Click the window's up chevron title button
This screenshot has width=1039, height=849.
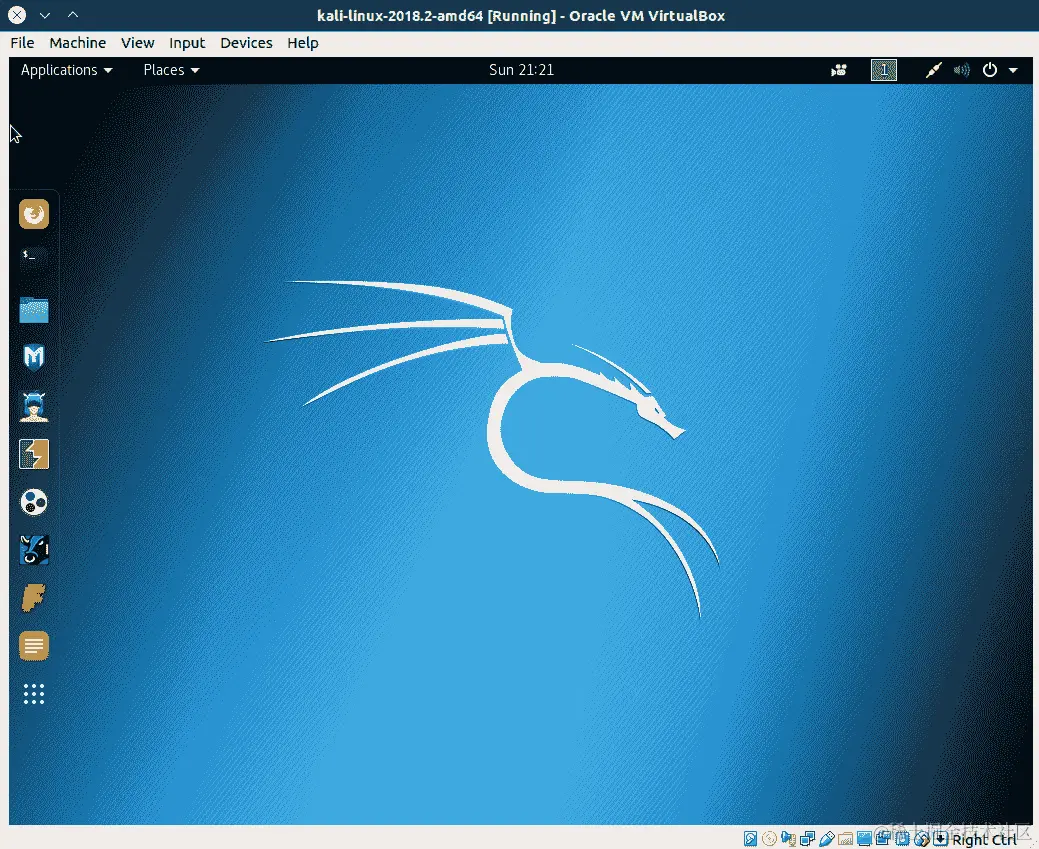pos(73,15)
